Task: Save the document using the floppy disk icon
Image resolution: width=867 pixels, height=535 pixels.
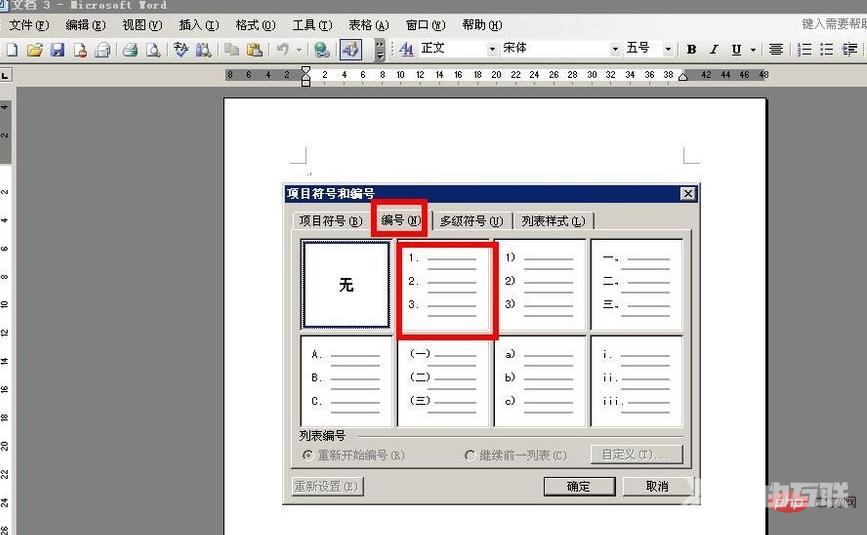Action: coord(57,49)
